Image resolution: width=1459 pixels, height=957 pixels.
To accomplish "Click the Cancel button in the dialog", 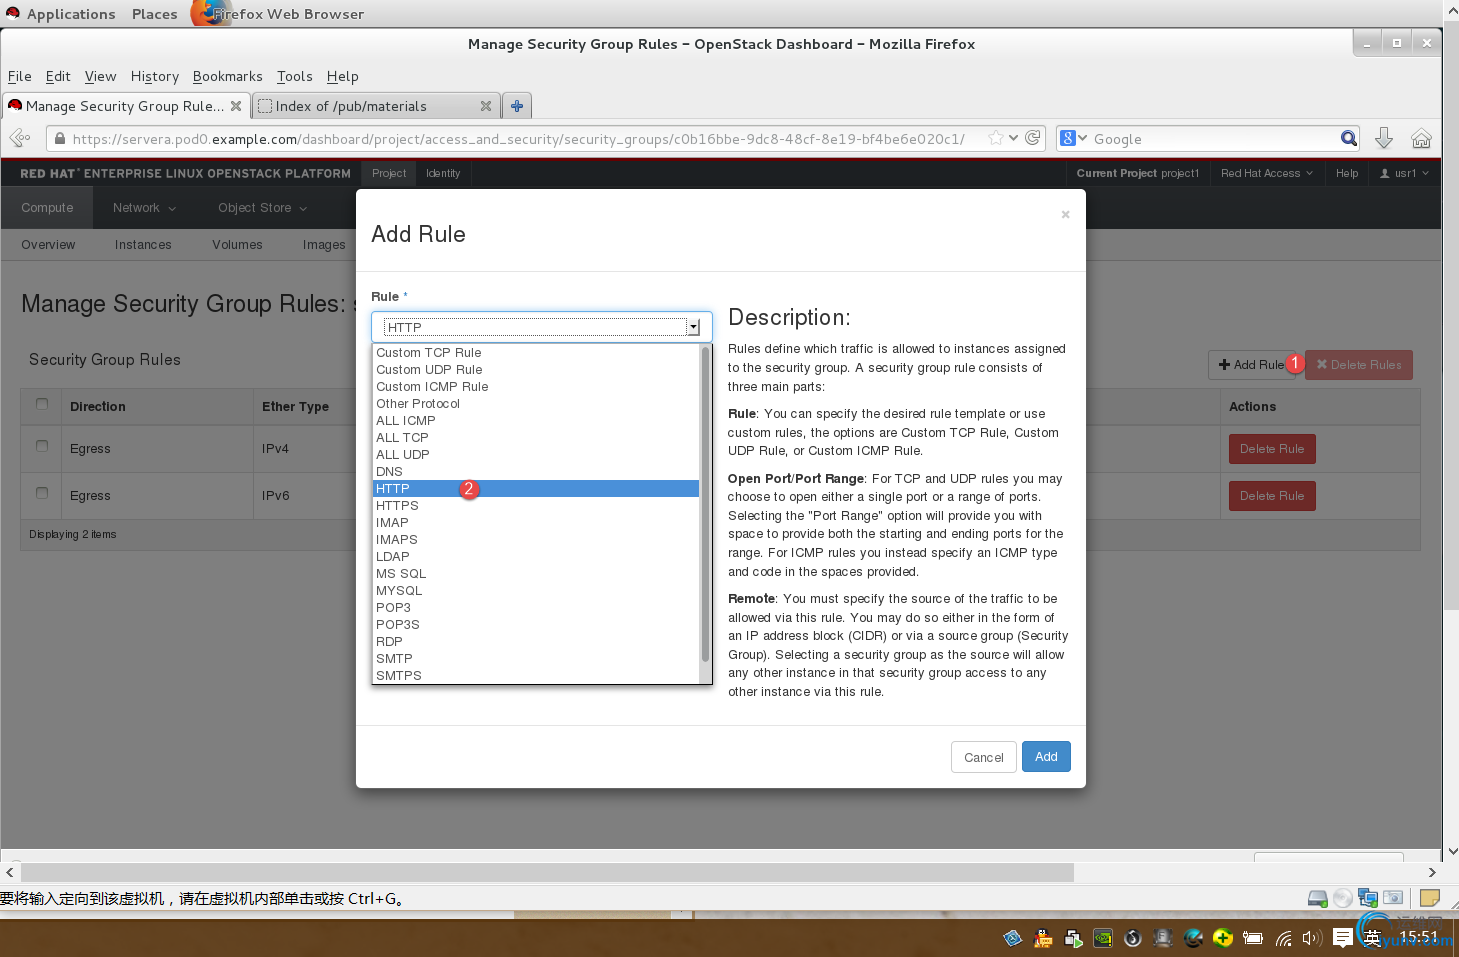I will [983, 757].
